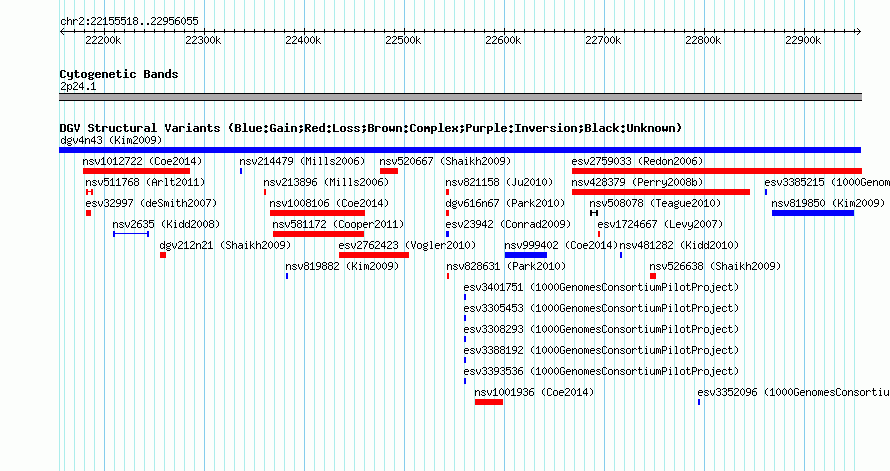Image resolution: width=890 pixels, height=471 pixels.
Task: Open nsv481282 (Kidd2010) variant label
Action: tap(679, 245)
